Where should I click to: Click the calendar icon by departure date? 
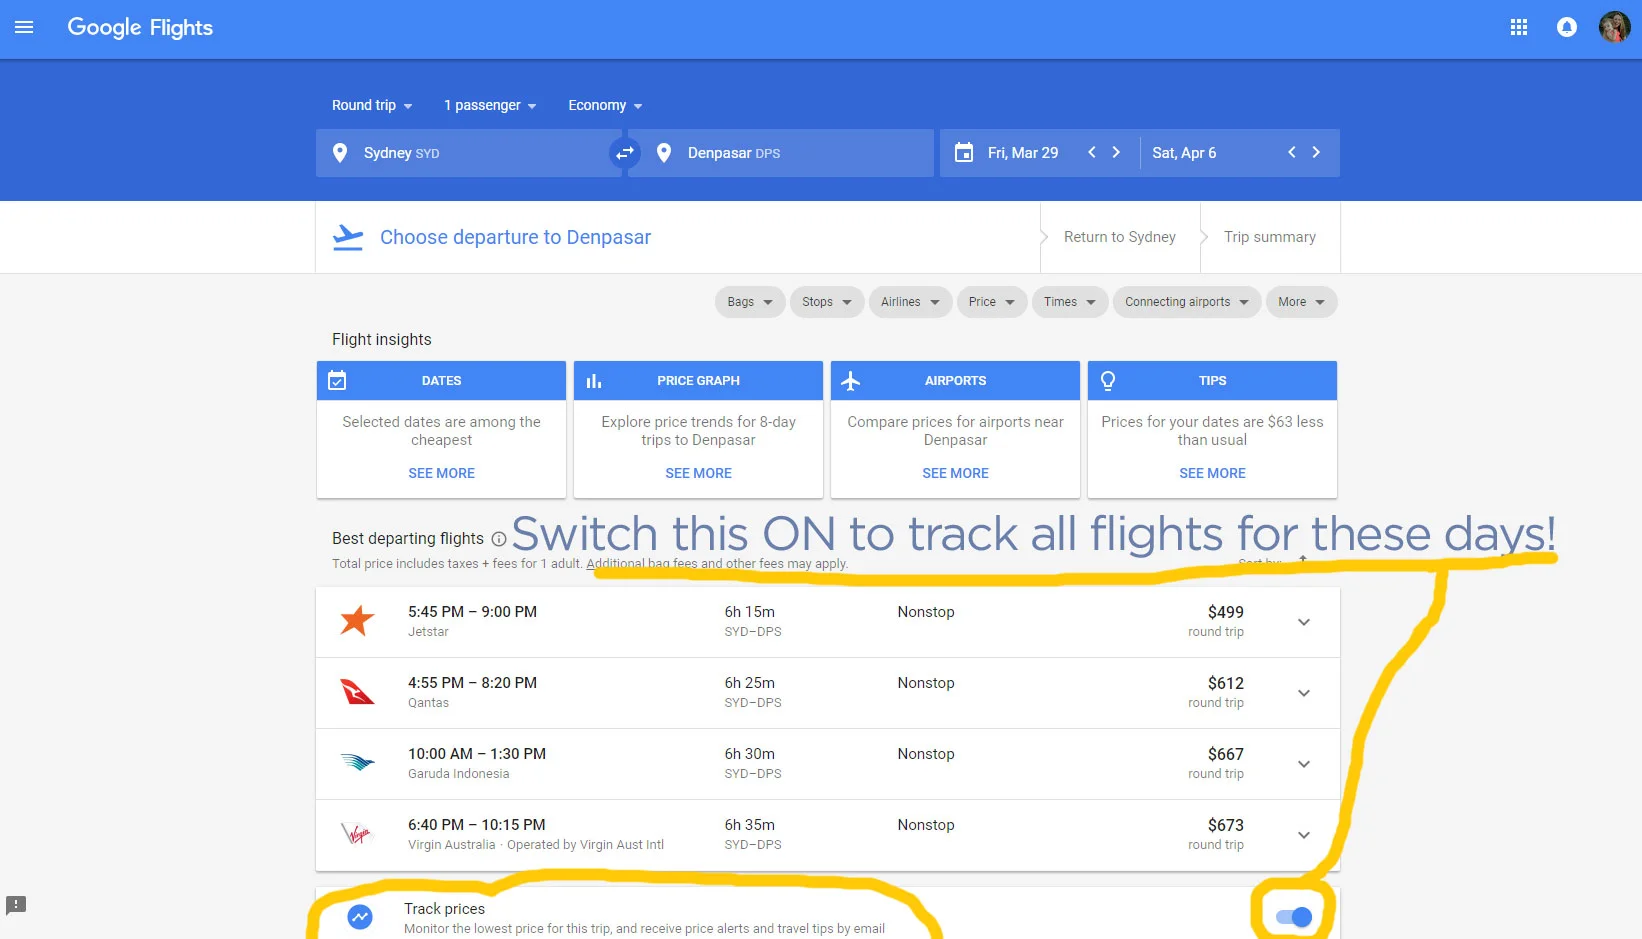964,153
